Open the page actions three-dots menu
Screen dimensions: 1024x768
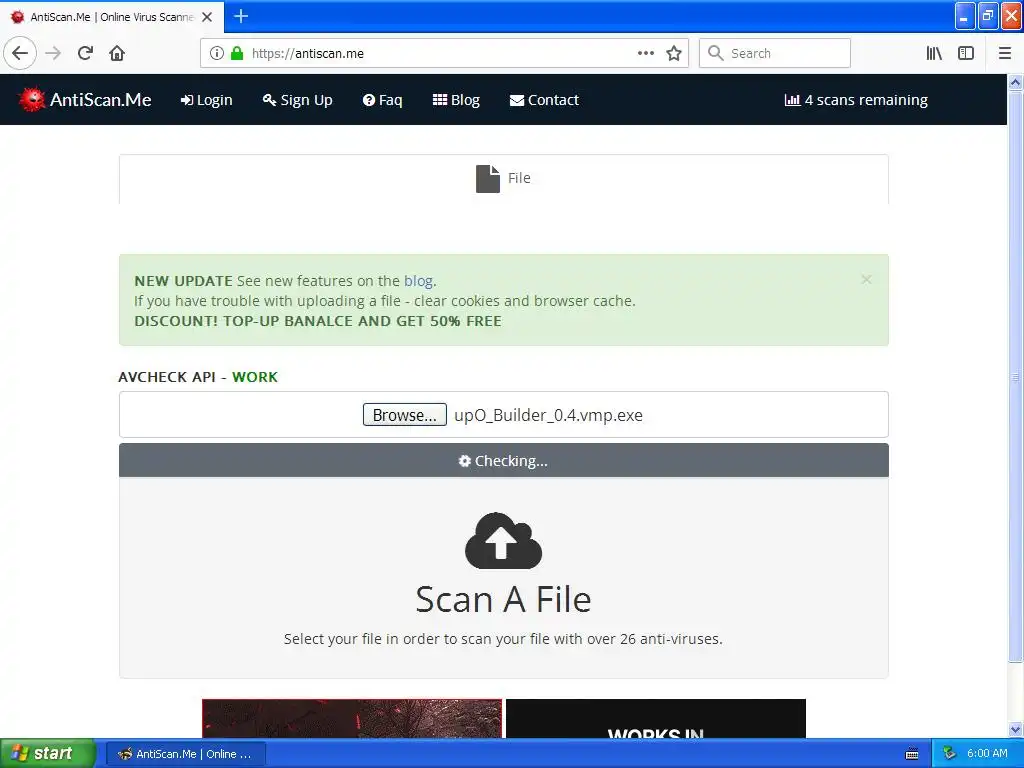[645, 53]
